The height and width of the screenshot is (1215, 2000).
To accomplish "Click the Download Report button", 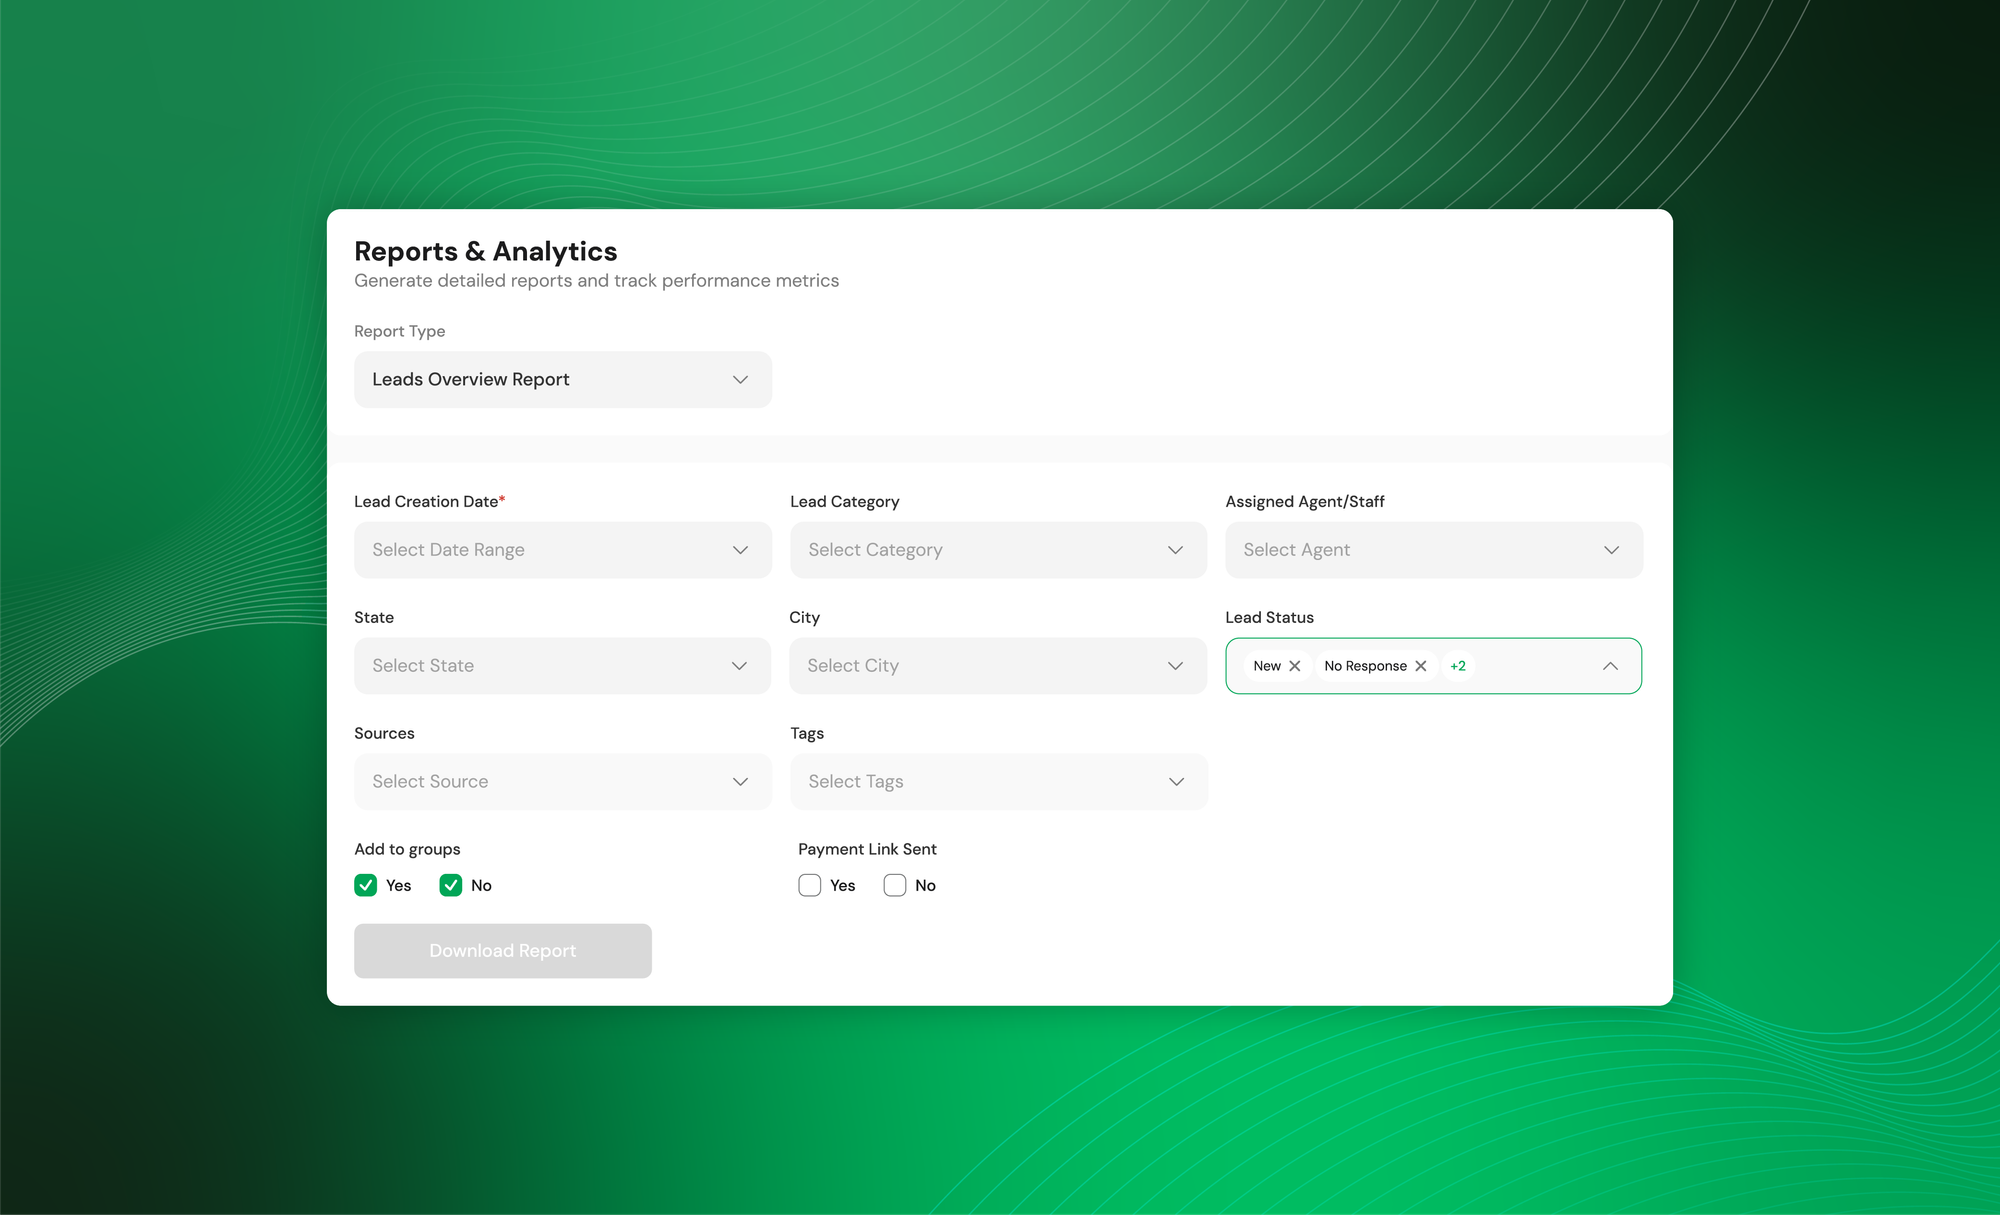I will [x=502, y=950].
